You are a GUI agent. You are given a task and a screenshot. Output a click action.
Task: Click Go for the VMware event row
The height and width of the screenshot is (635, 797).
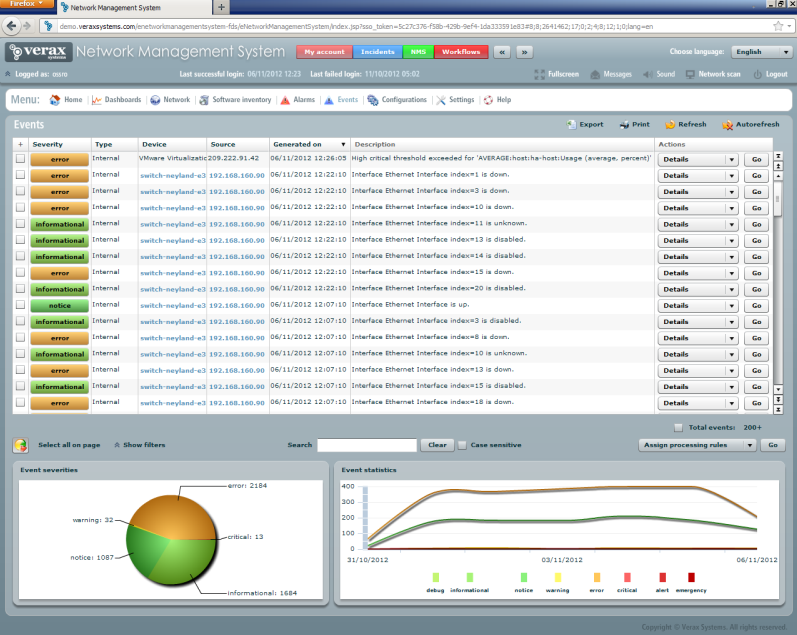tap(756, 159)
